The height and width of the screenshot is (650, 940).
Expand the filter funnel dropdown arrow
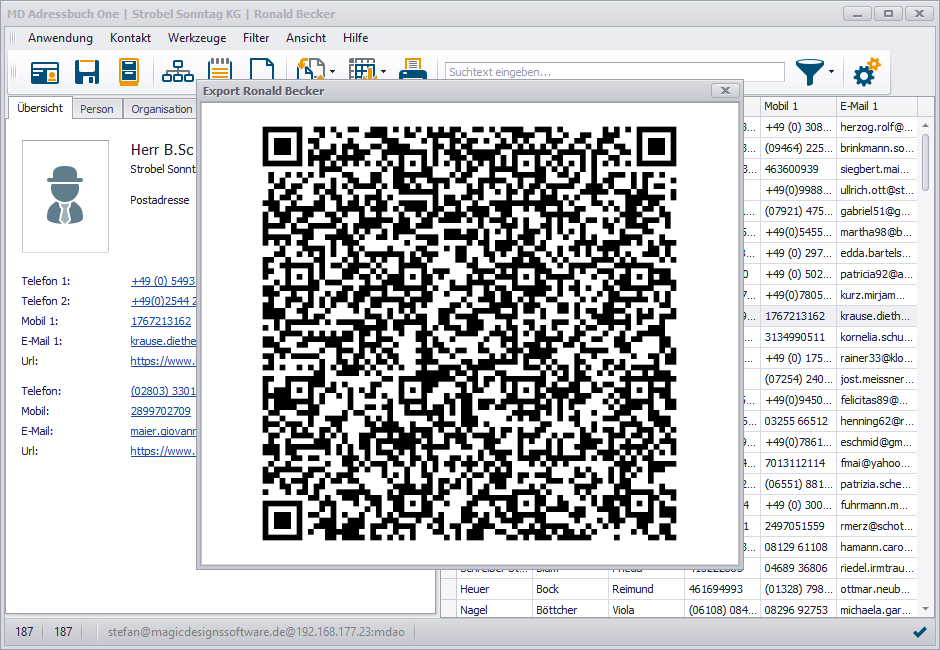831,72
